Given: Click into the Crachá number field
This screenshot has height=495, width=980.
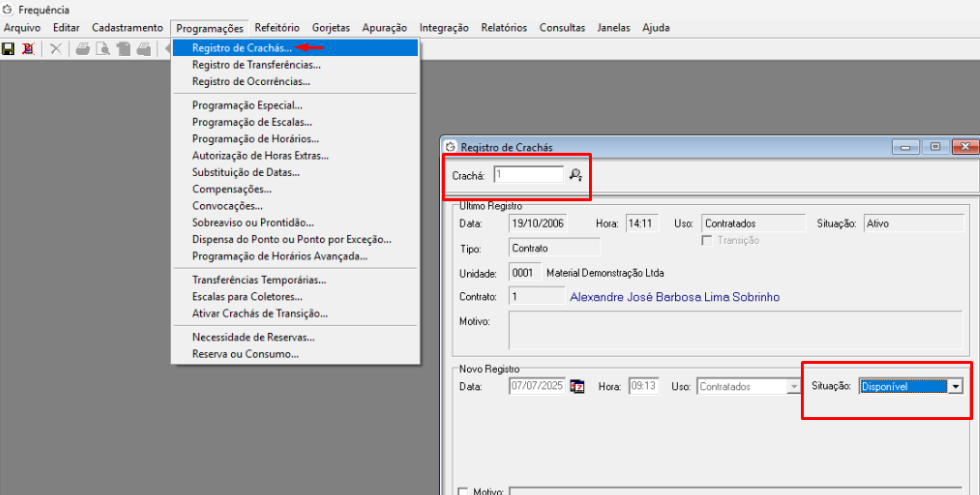Looking at the screenshot, I should click(528, 175).
